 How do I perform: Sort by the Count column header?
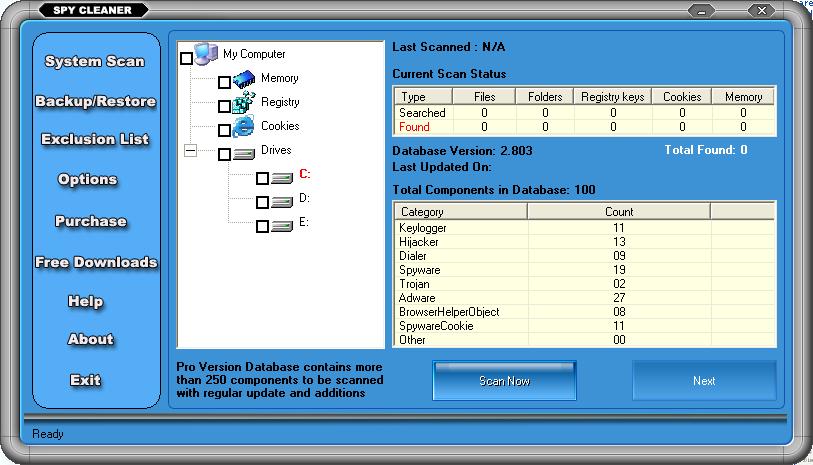(619, 212)
